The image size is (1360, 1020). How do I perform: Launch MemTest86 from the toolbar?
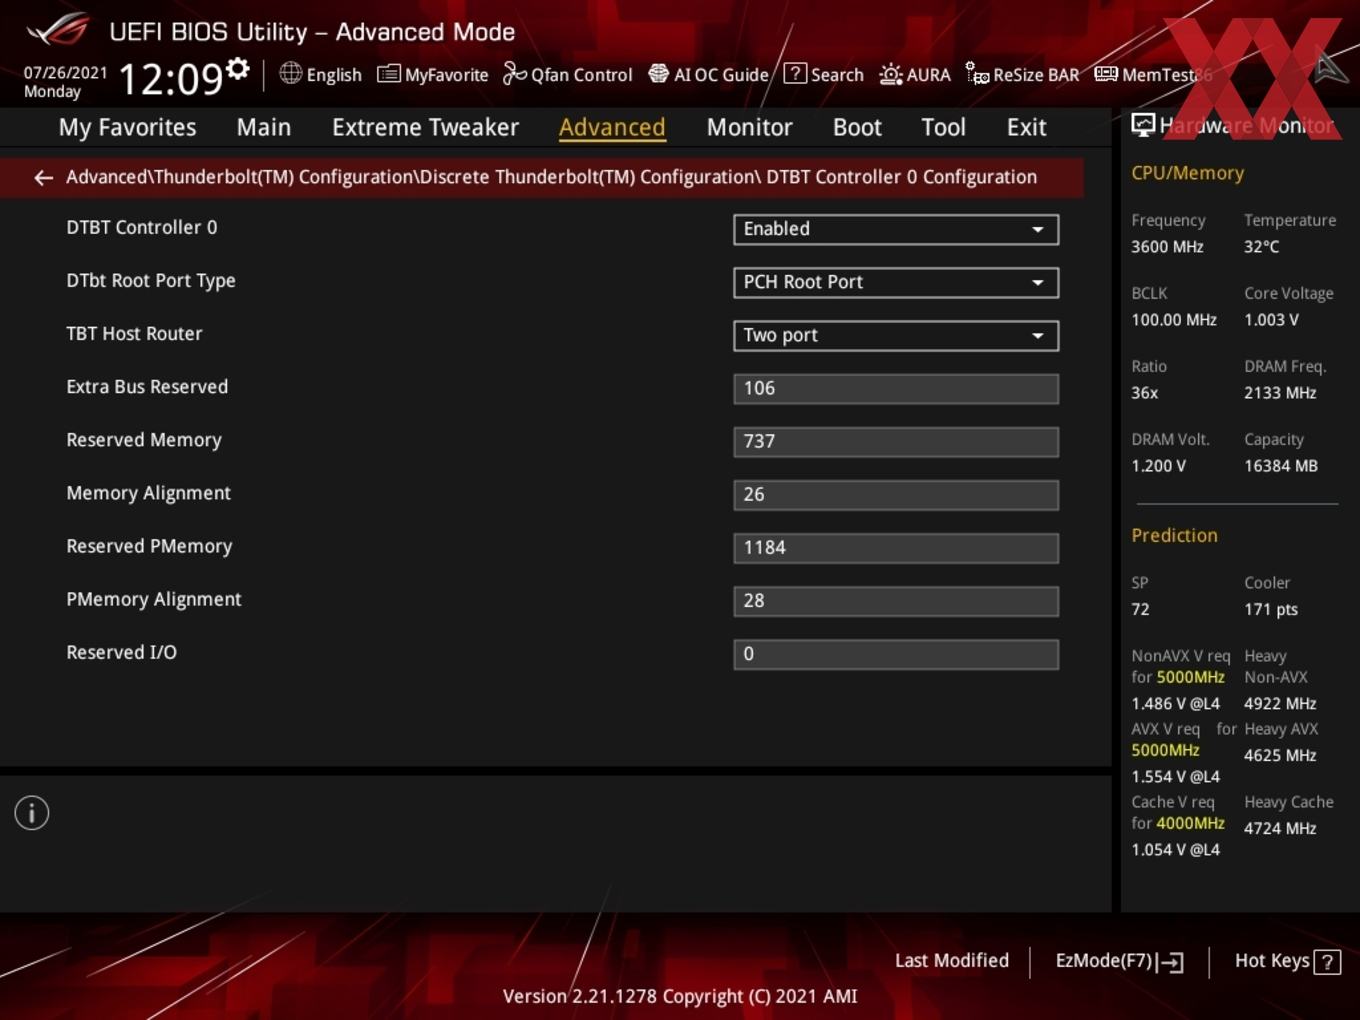pyautogui.click(x=1153, y=74)
